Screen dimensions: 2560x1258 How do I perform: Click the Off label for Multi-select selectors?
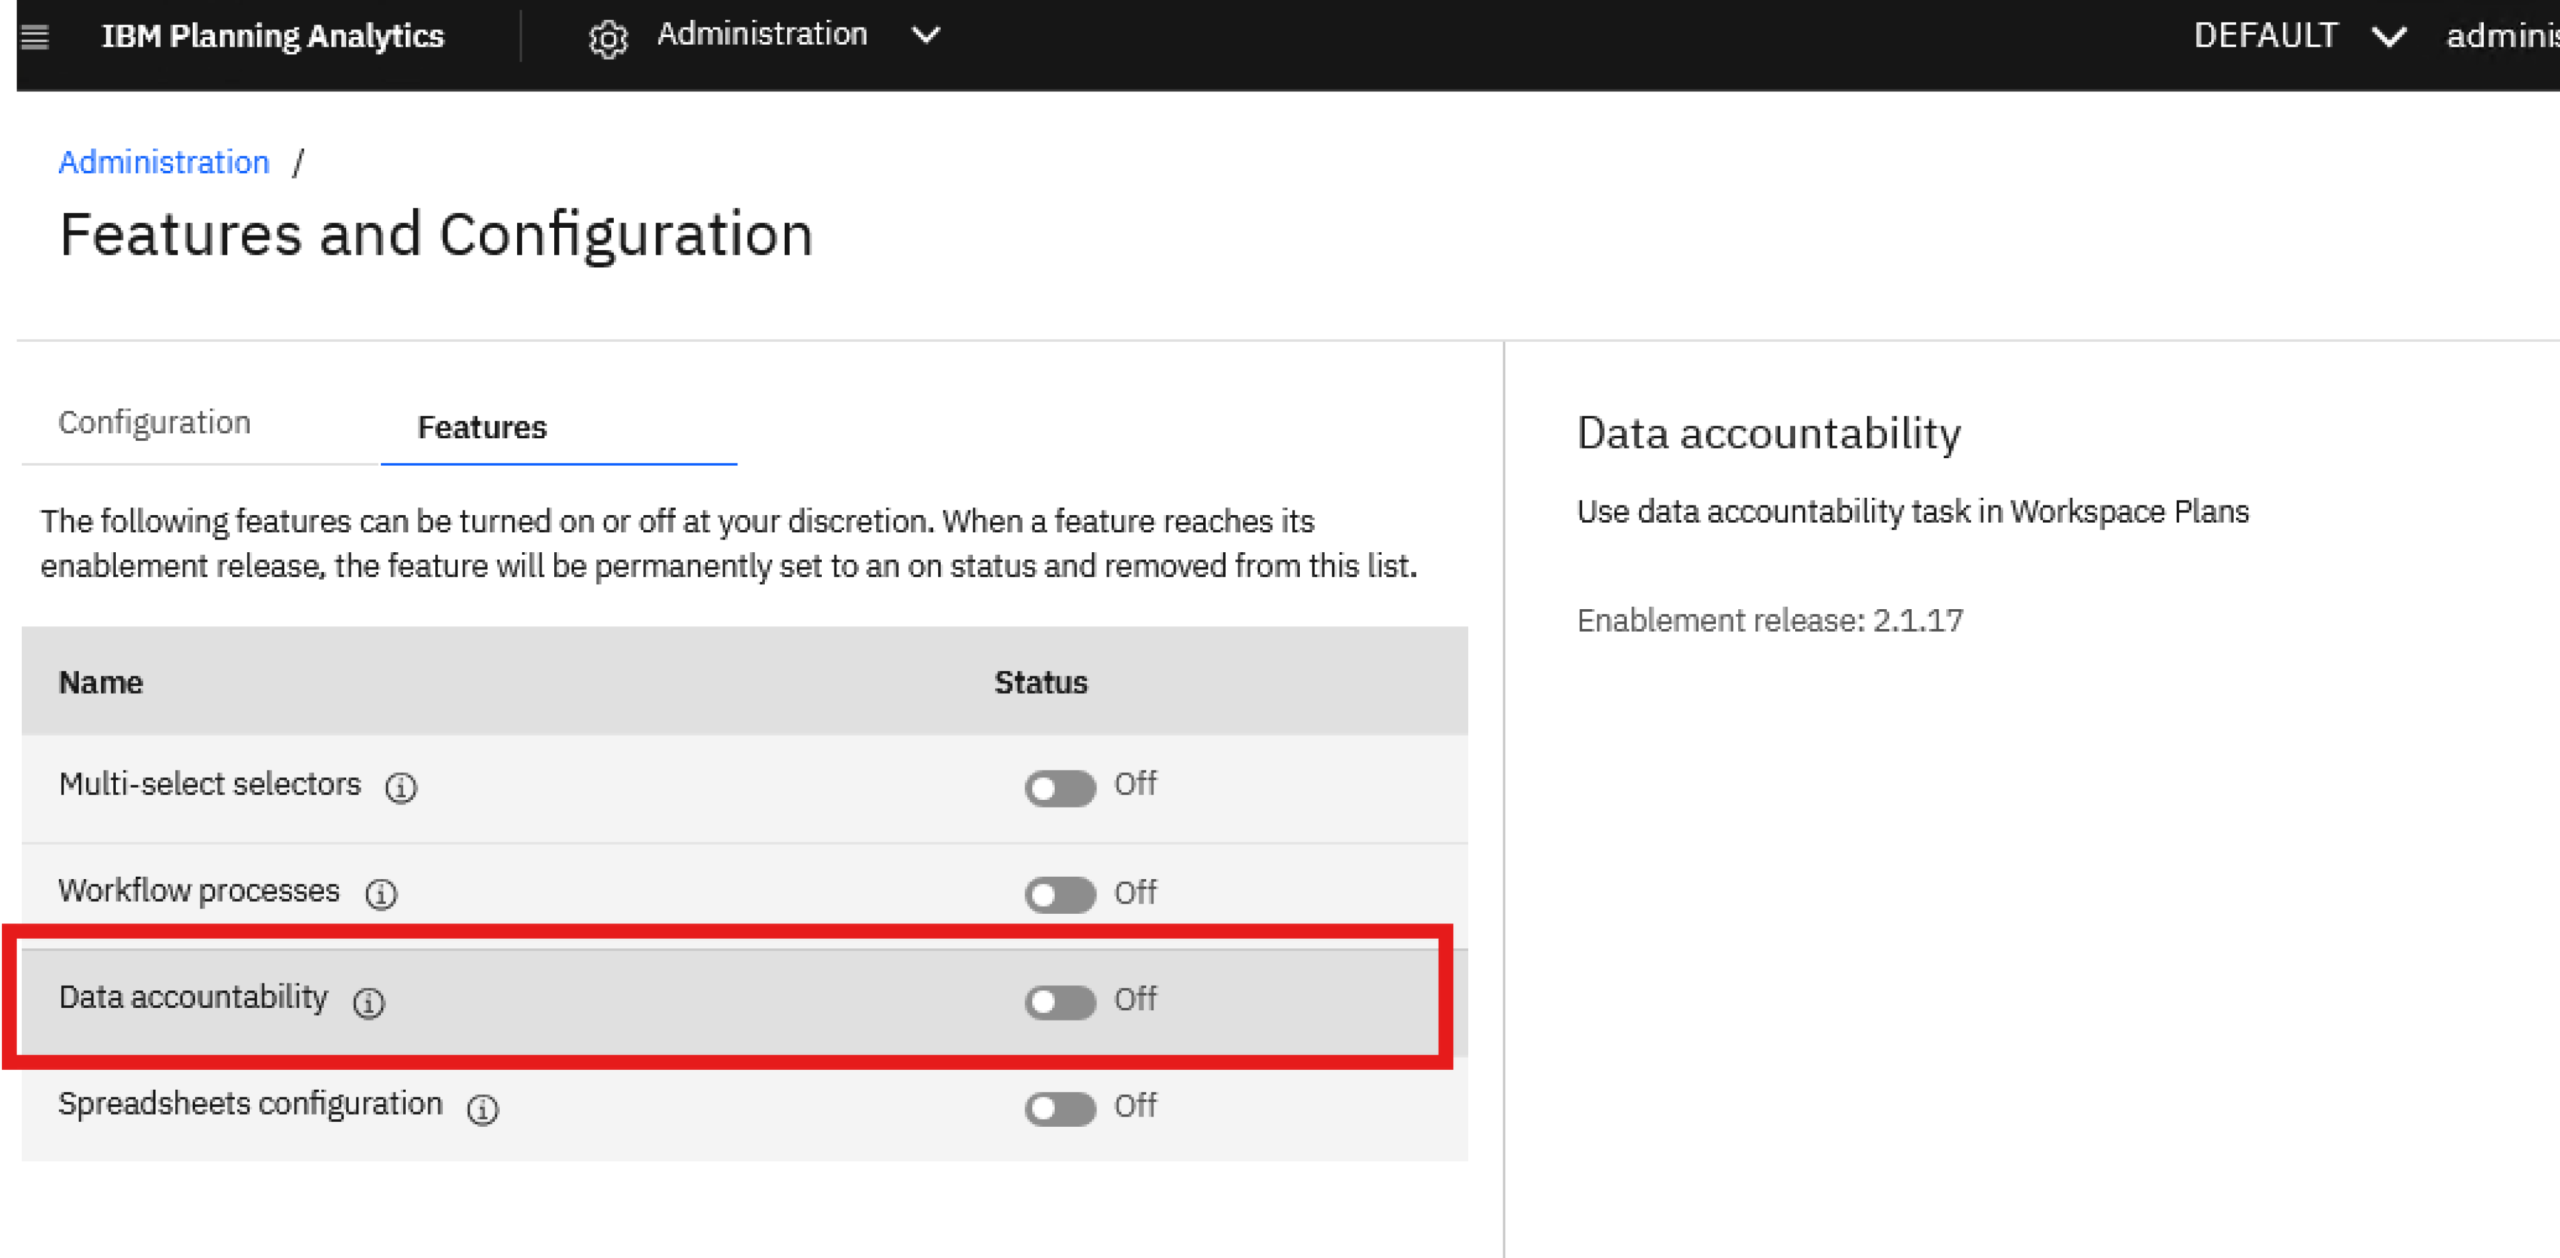point(1135,784)
